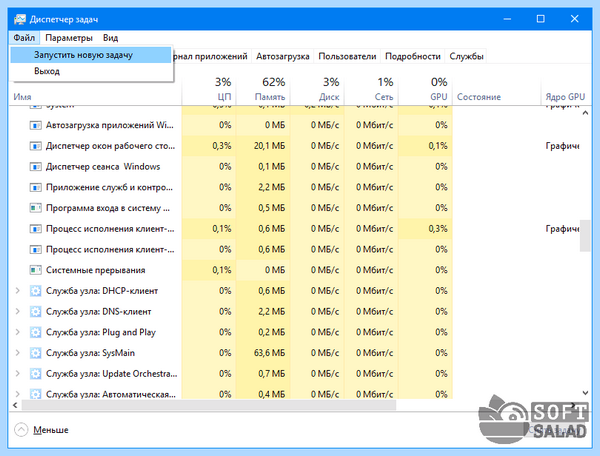600x456 pixels.
Task: Click gear icon of SysMain service
Action: coord(36,353)
